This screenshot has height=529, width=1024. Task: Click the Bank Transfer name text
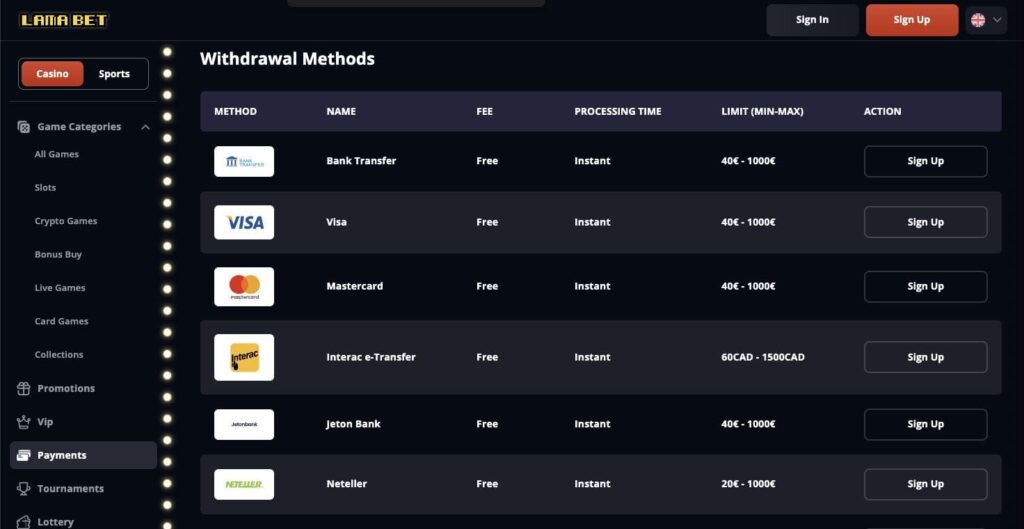click(x=361, y=161)
